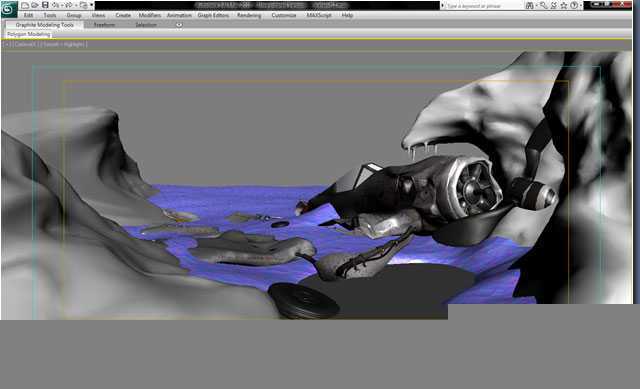Image resolution: width=640 pixels, height=389 pixels.
Task: Click the New Scene icon
Action: [25, 5]
